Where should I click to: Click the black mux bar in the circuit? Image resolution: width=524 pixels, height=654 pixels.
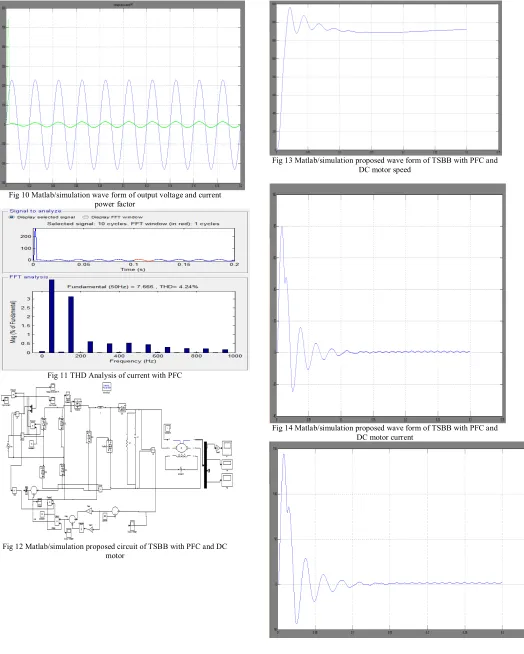pyautogui.click(x=205, y=465)
